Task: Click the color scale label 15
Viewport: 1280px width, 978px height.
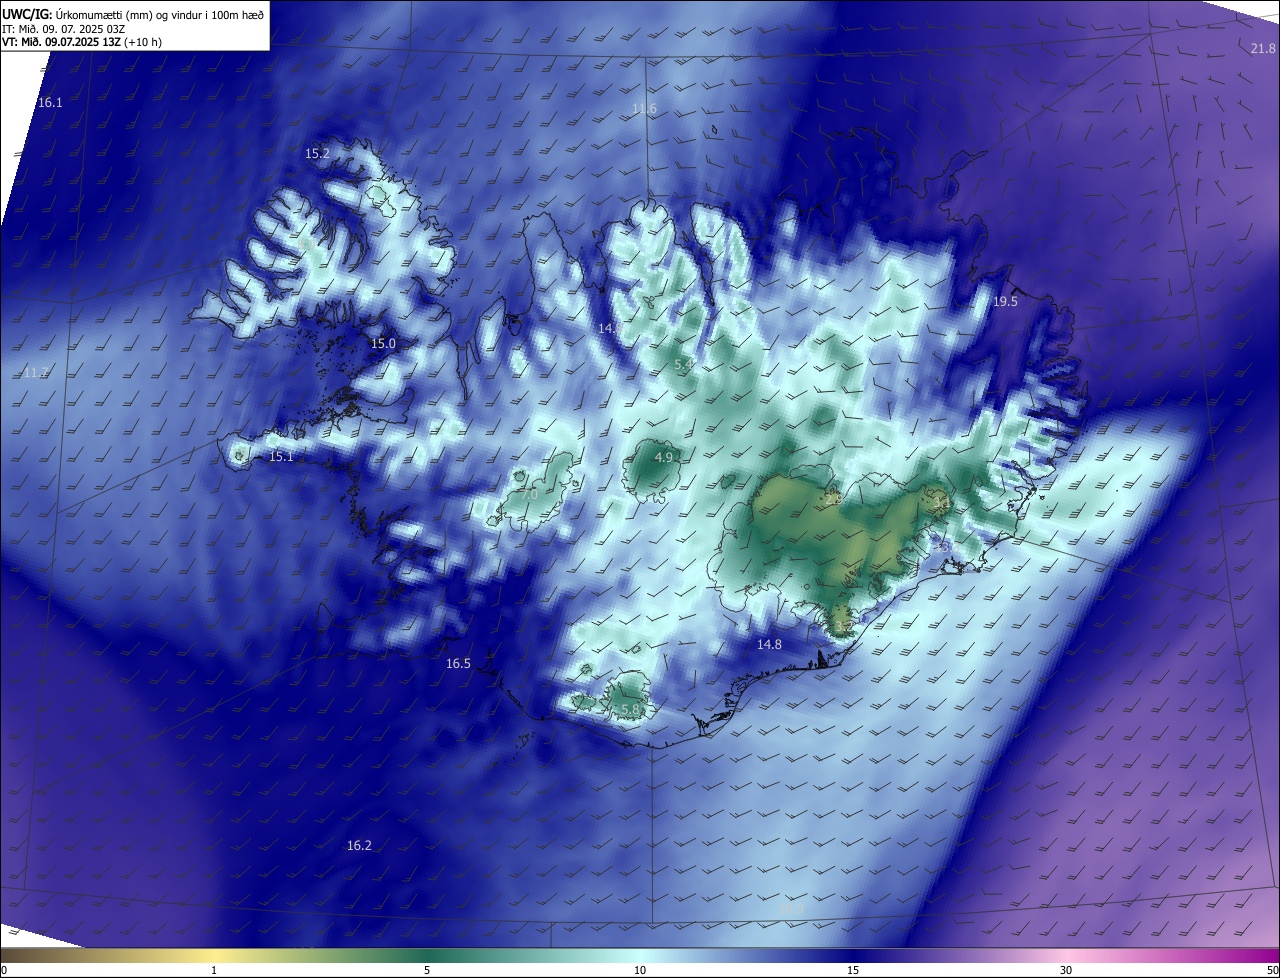Action: [x=853, y=970]
